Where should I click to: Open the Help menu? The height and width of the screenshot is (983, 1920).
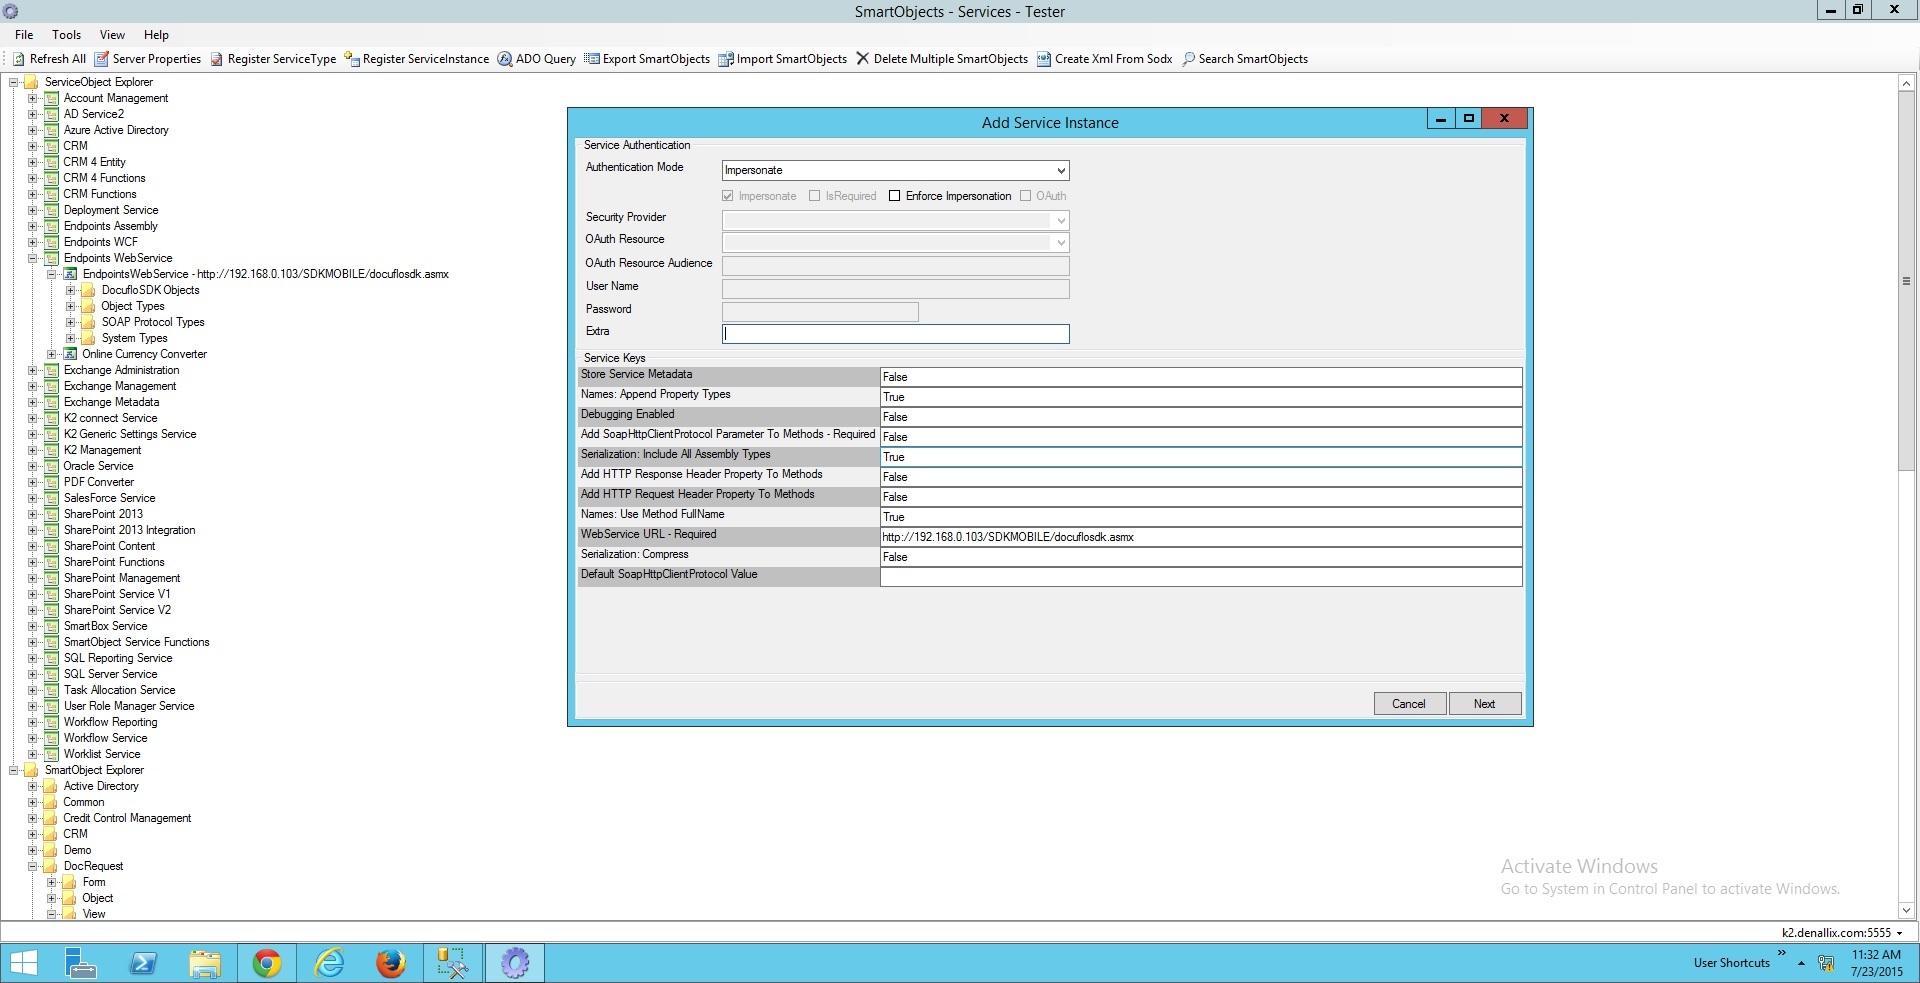(x=157, y=35)
